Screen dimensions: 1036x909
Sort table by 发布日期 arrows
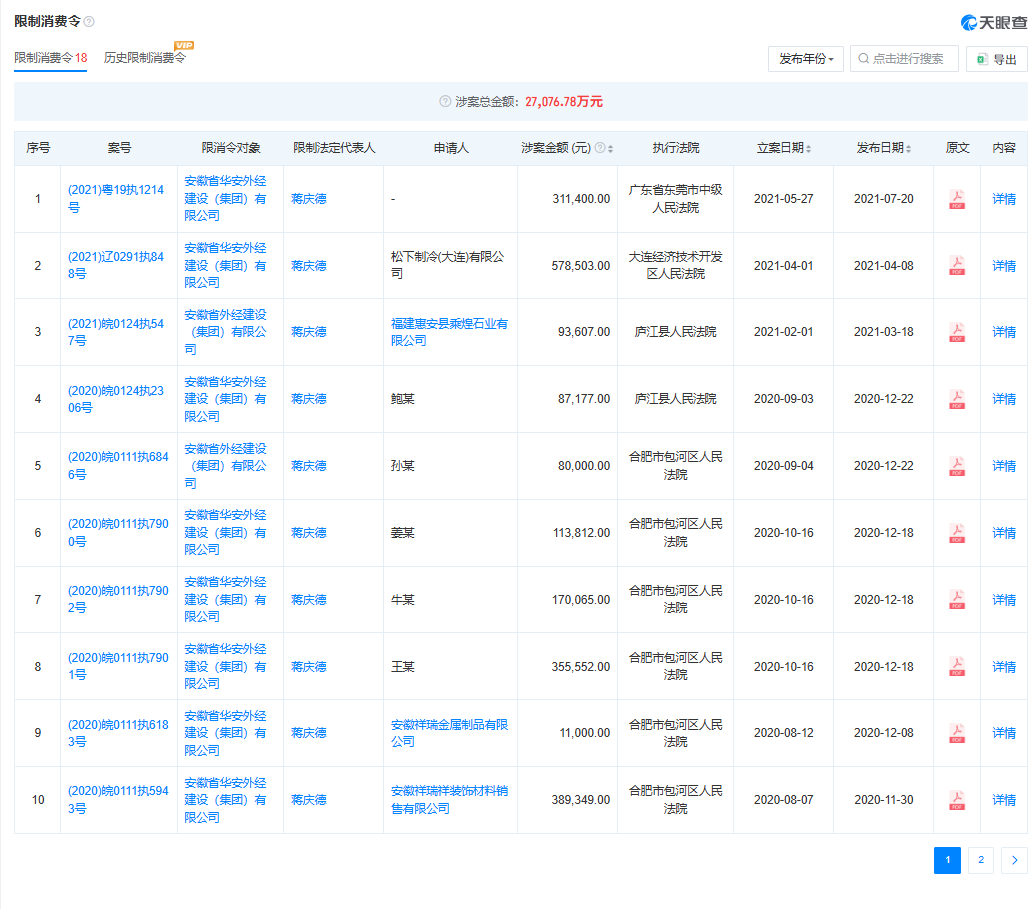(908, 149)
